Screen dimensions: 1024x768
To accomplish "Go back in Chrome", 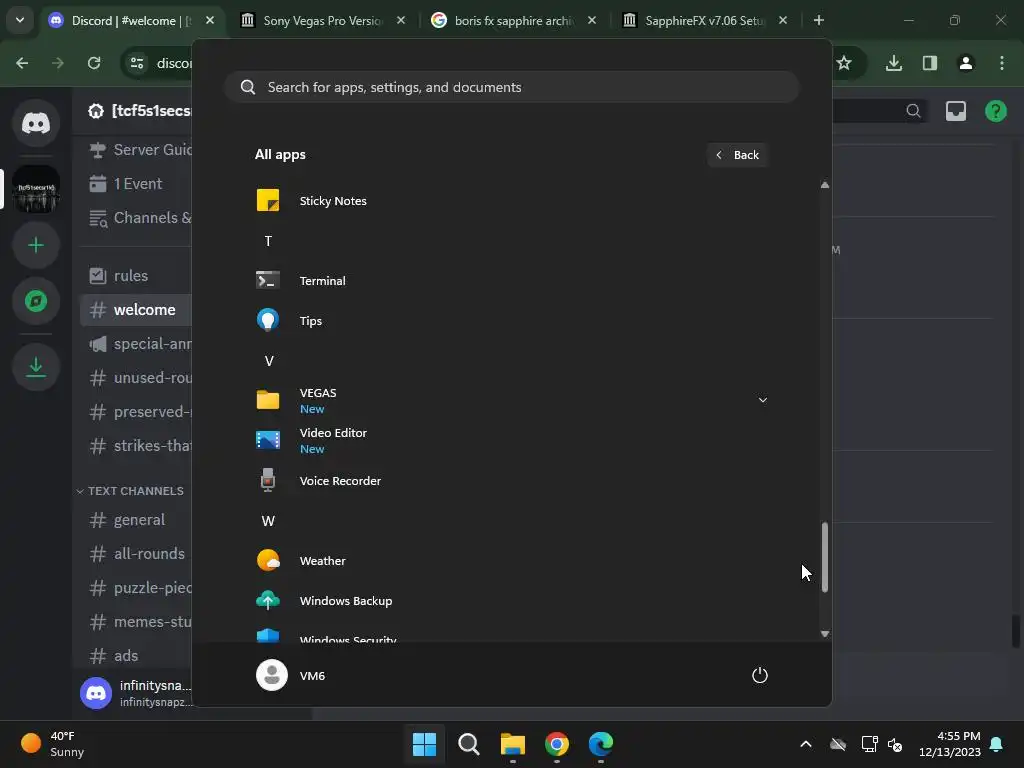I will point(22,63).
